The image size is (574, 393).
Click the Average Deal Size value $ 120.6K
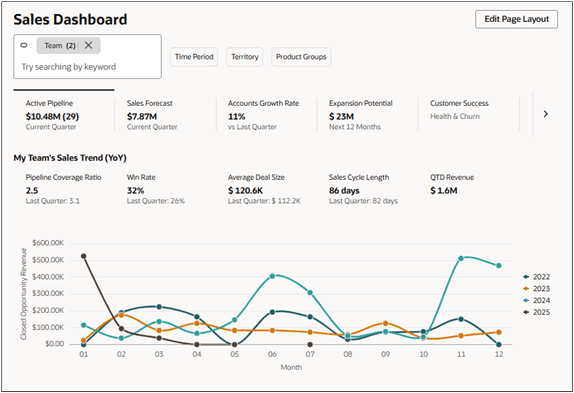pyautogui.click(x=245, y=191)
